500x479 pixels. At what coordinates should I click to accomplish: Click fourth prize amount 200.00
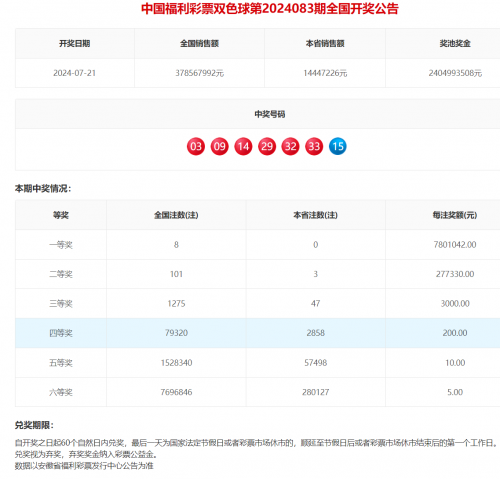click(x=455, y=333)
